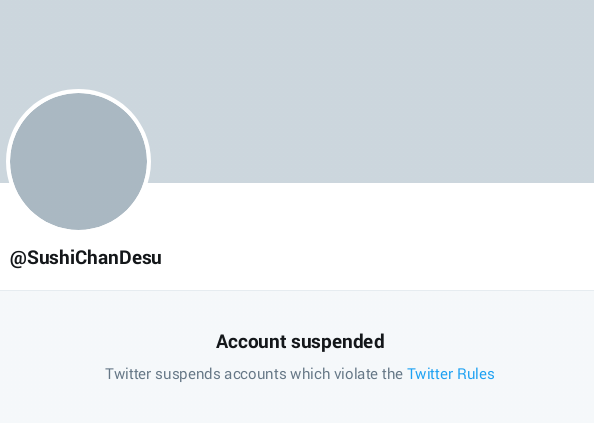Click the word 'Account' in bold heading
The height and width of the screenshot is (424, 594).
click(251, 342)
